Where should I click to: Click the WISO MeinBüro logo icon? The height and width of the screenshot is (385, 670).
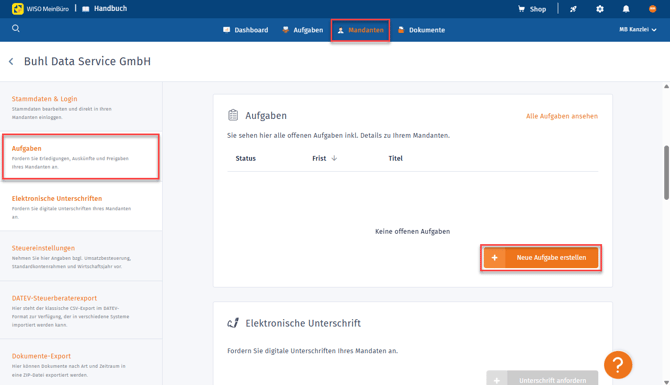(18, 9)
